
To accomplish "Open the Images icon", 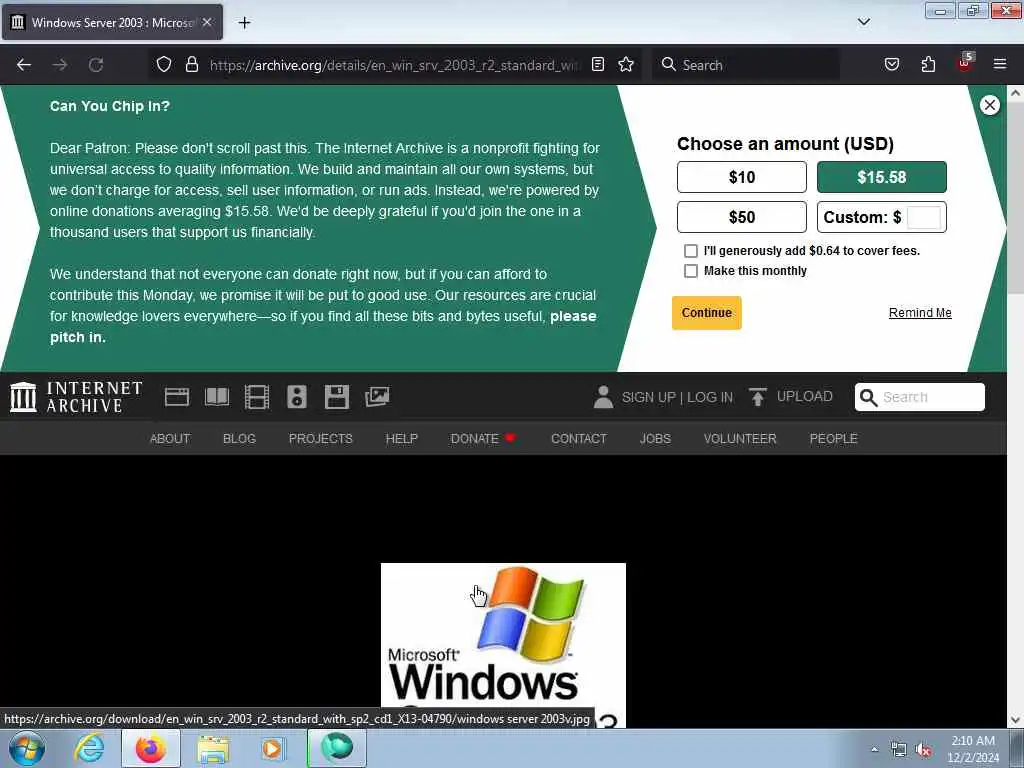I will [377, 396].
